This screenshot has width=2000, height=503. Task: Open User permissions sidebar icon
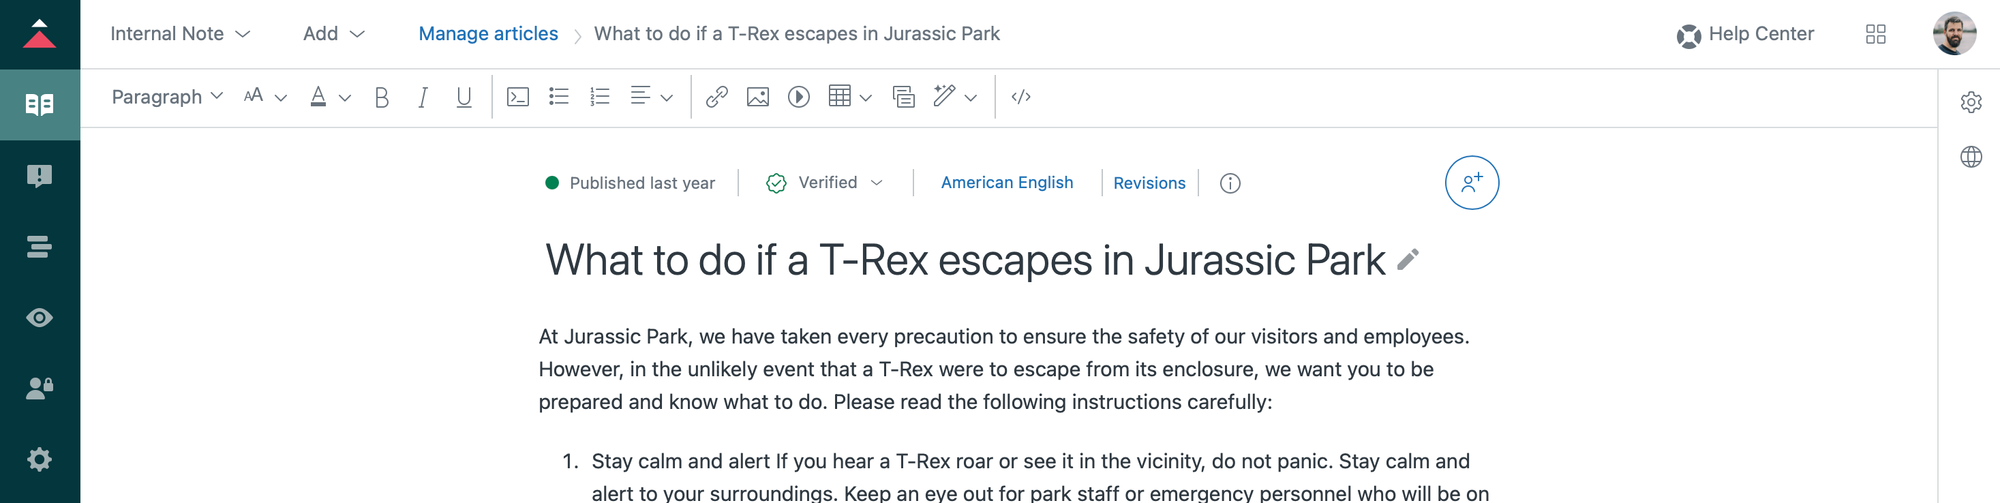(x=39, y=388)
